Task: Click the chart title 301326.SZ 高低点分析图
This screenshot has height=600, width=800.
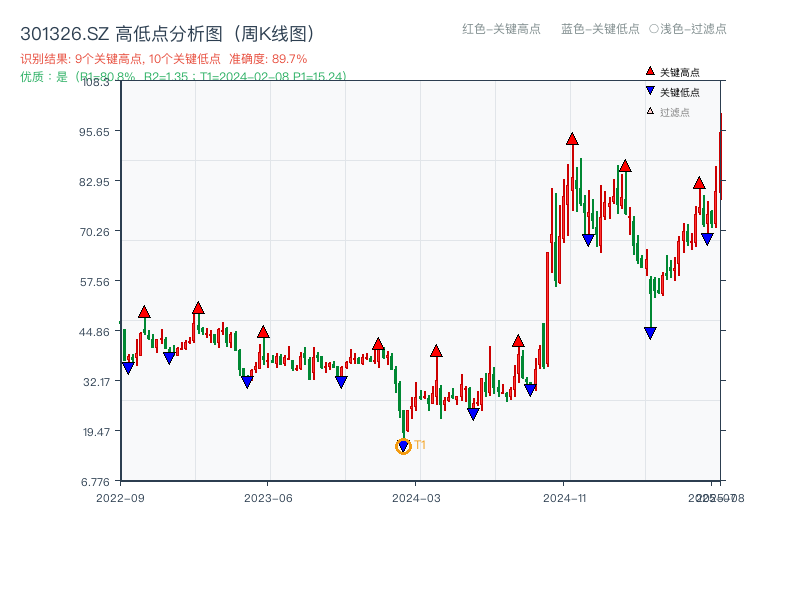Action: [168, 34]
